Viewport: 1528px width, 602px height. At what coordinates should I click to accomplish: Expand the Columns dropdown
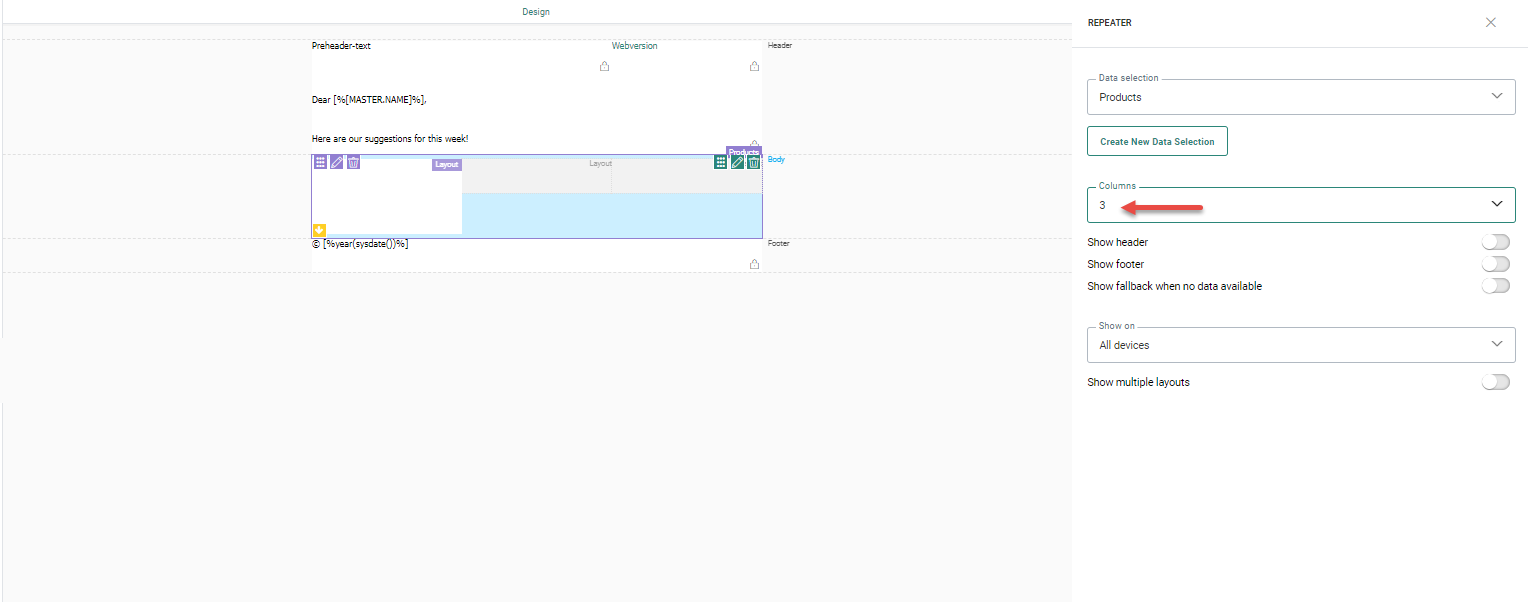[1301, 205]
